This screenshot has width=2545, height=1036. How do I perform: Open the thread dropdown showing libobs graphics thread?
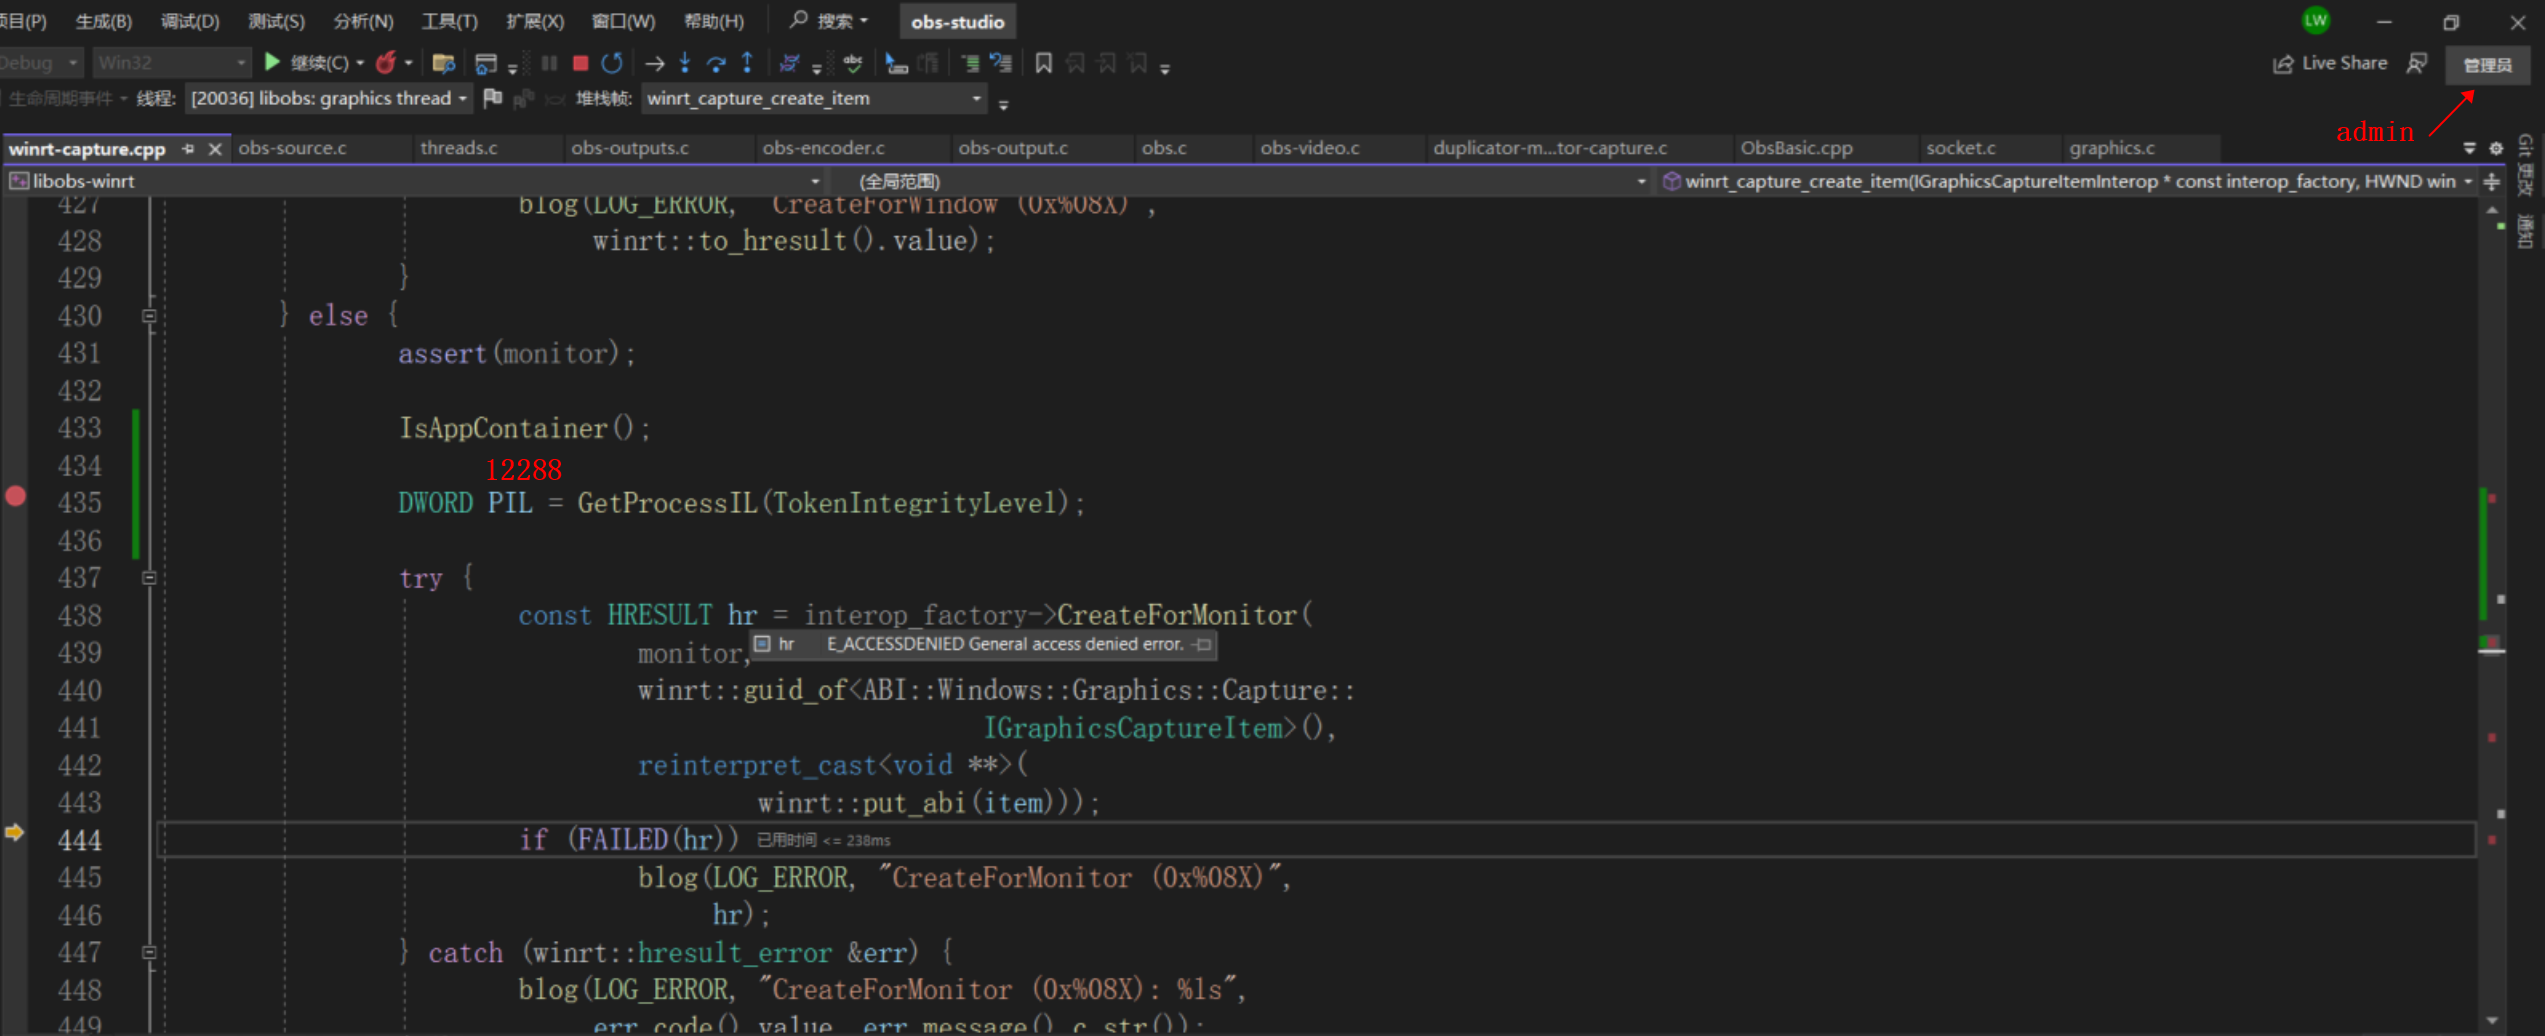click(x=330, y=98)
